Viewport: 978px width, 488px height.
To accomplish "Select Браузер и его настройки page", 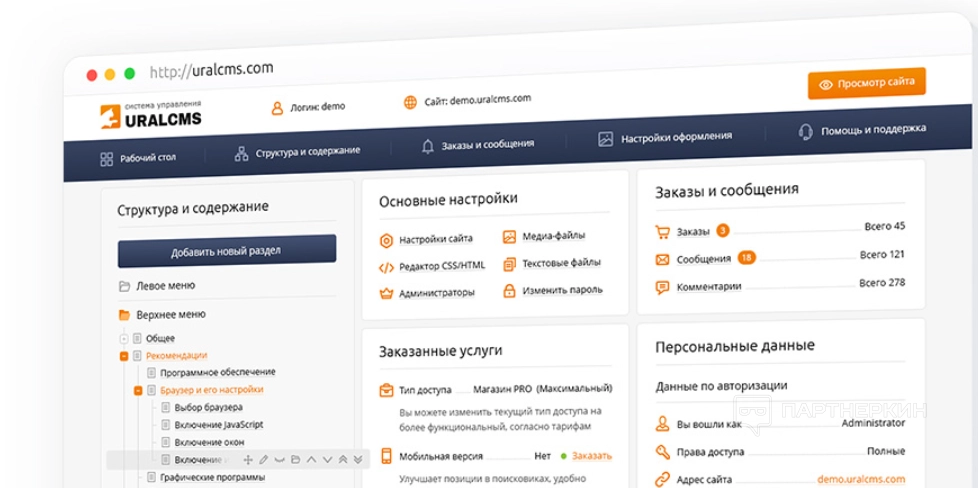I will 211,390.
